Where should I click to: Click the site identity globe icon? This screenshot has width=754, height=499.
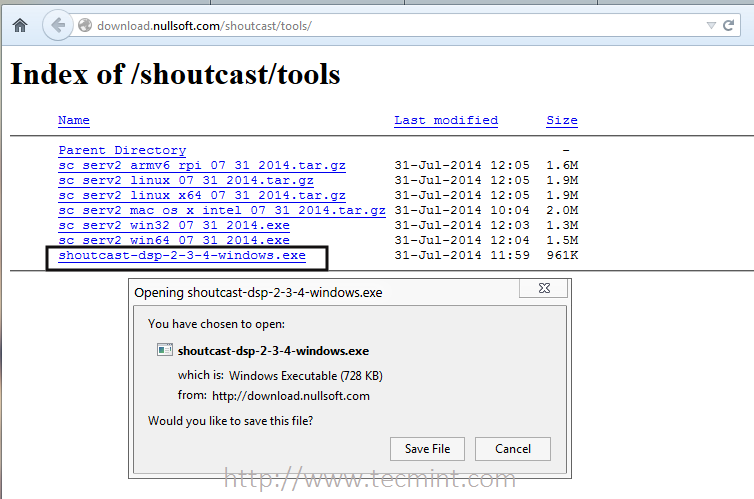[x=85, y=25]
